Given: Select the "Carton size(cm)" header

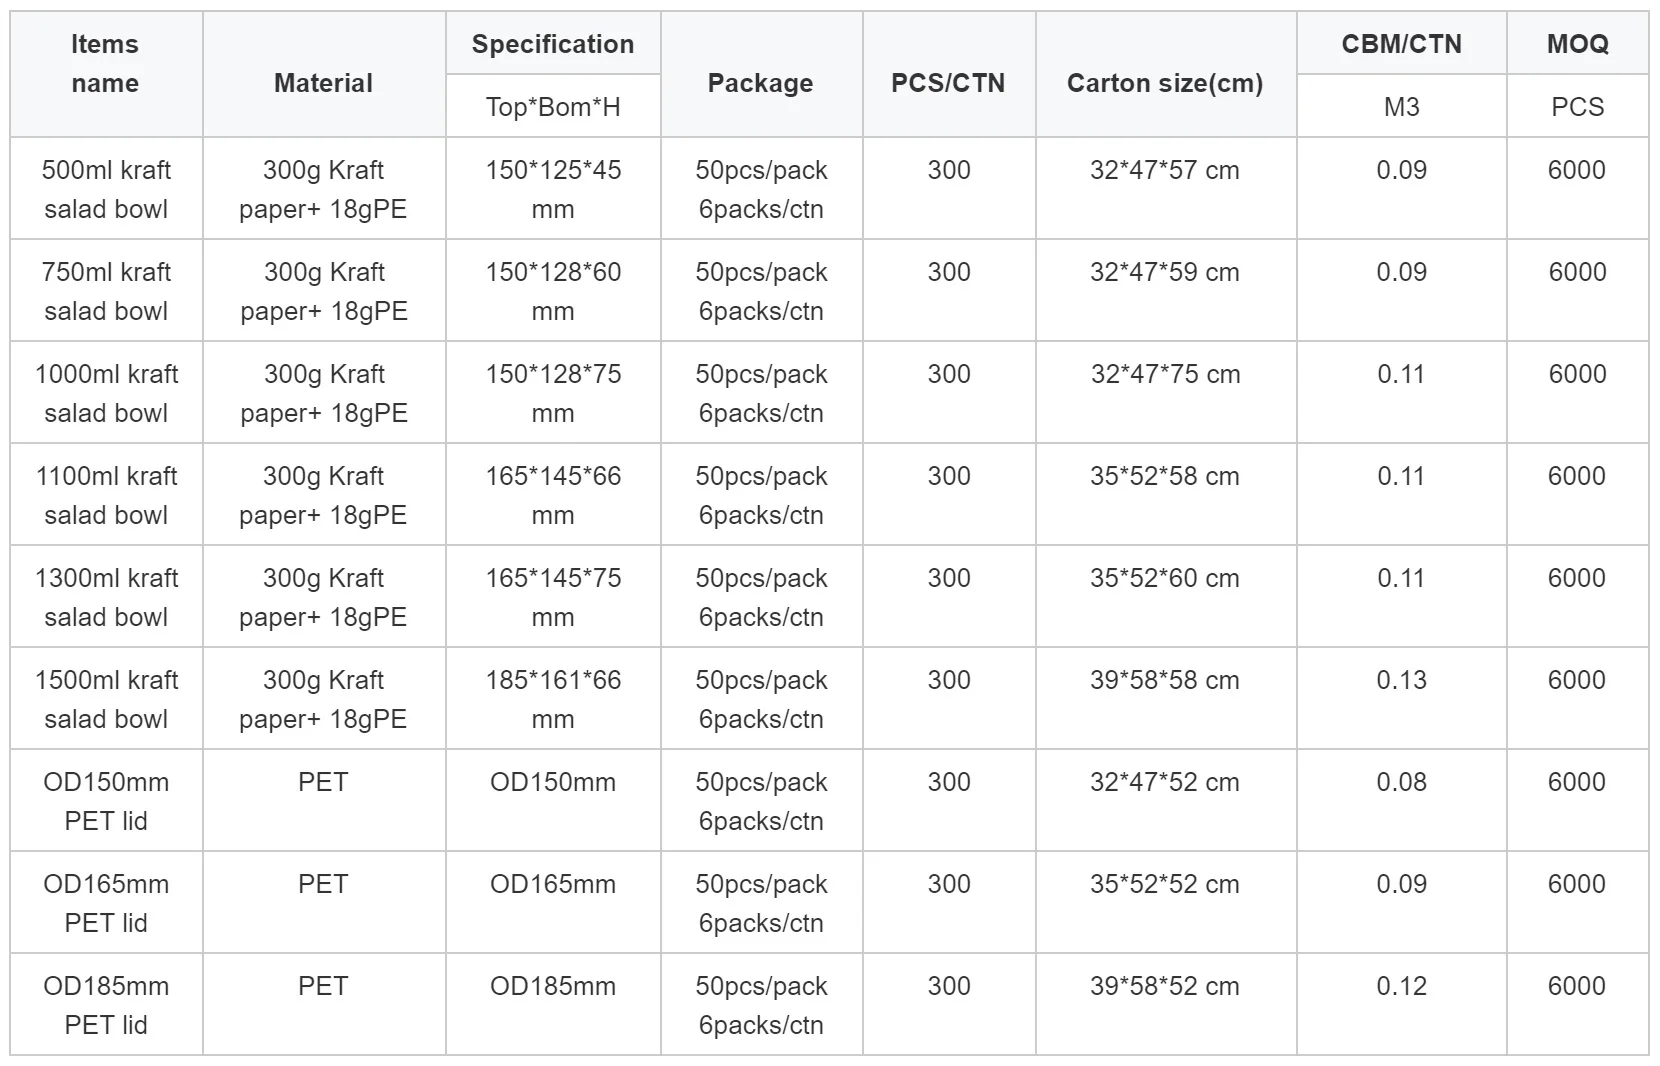Looking at the screenshot, I should [1165, 83].
